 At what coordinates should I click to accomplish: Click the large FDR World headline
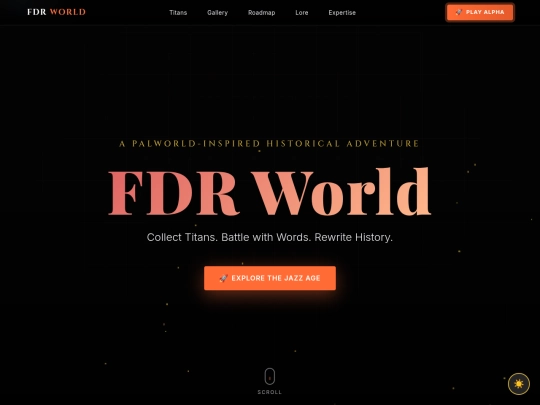coord(270,192)
